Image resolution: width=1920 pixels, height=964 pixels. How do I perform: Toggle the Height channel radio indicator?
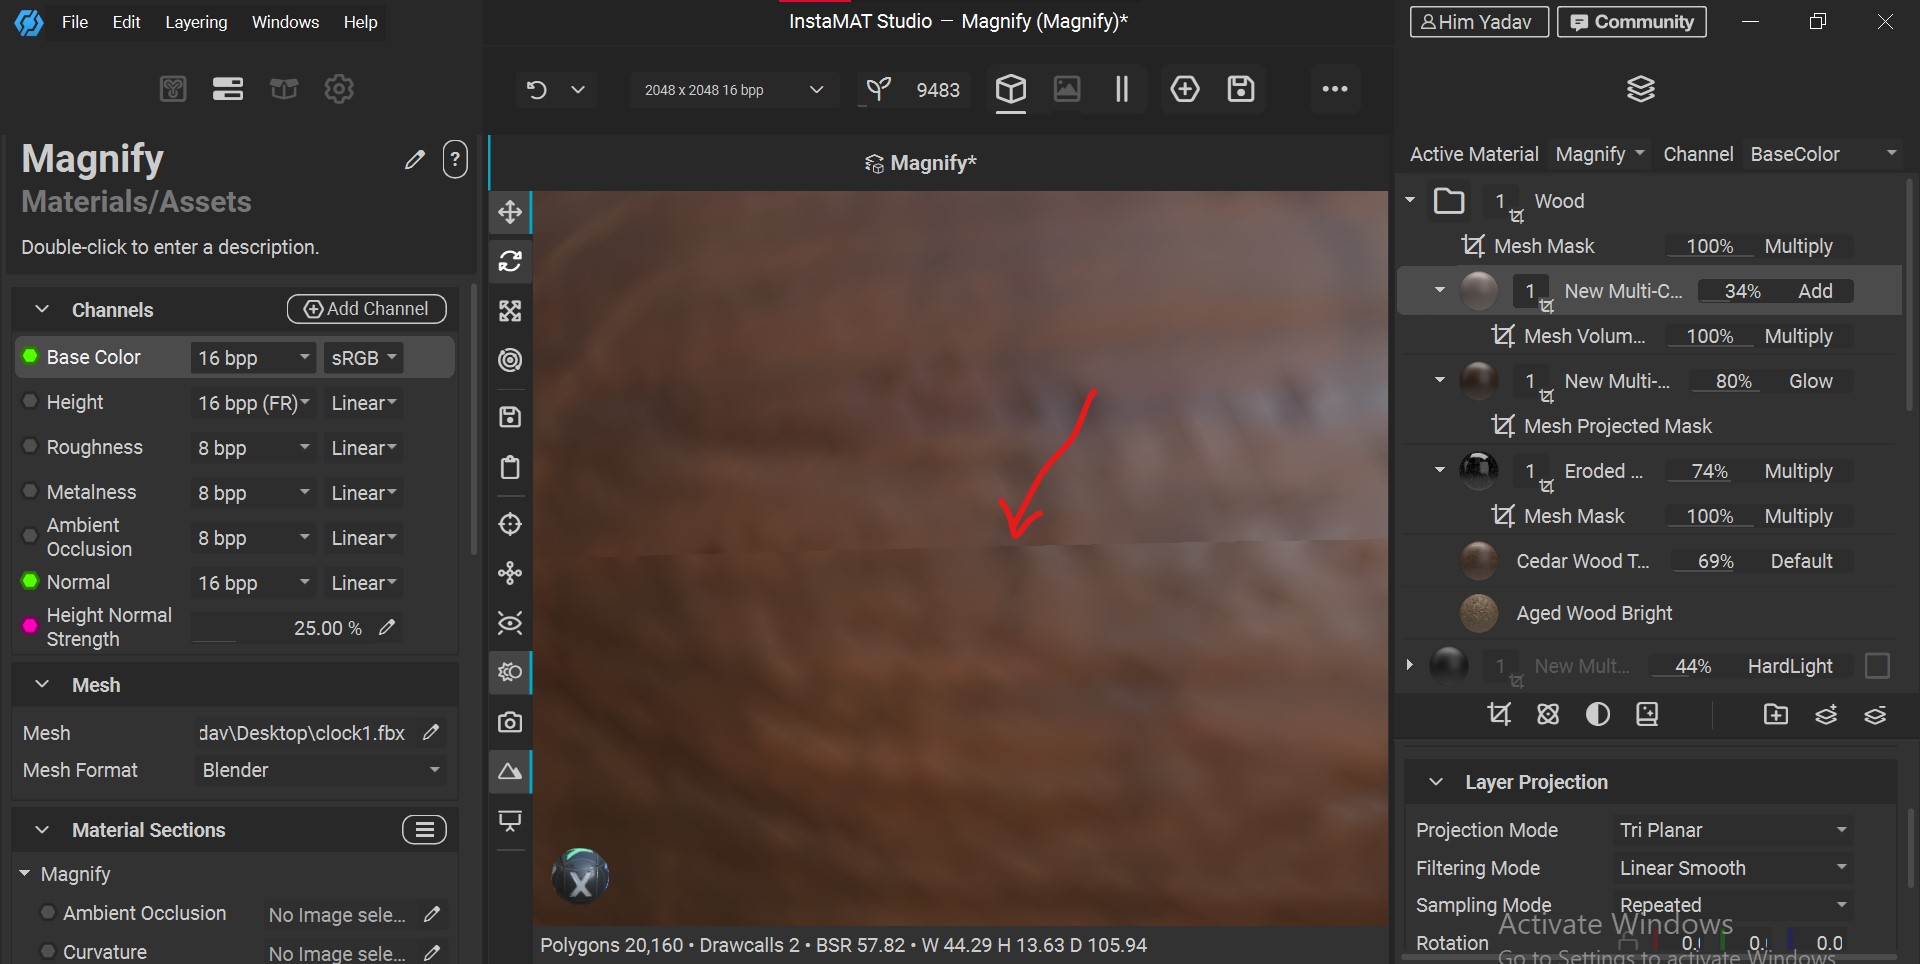tap(30, 401)
